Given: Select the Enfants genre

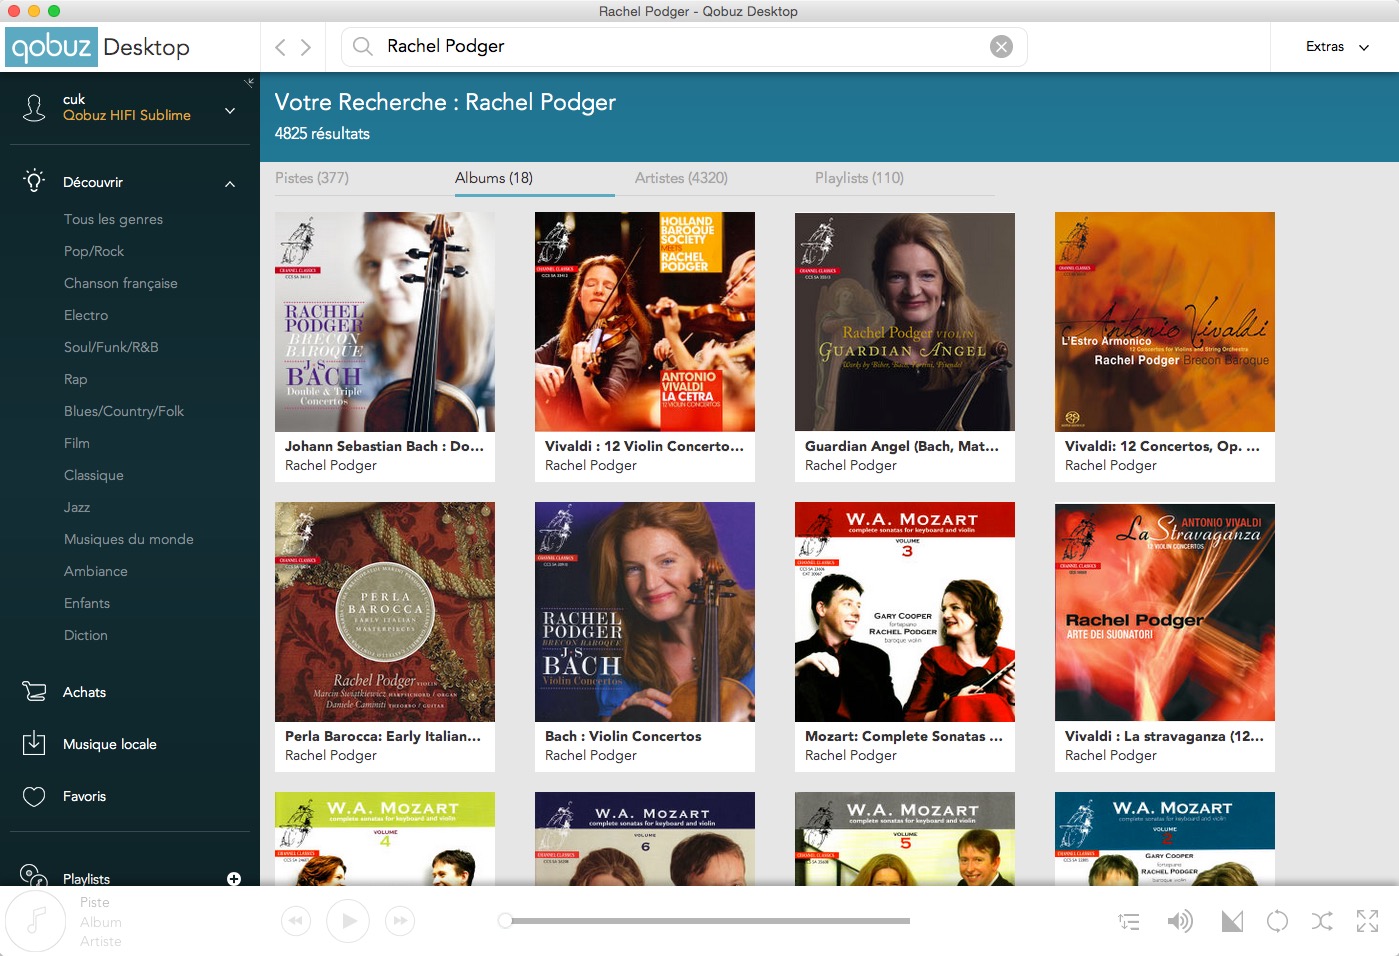Looking at the screenshot, I should click(87, 603).
